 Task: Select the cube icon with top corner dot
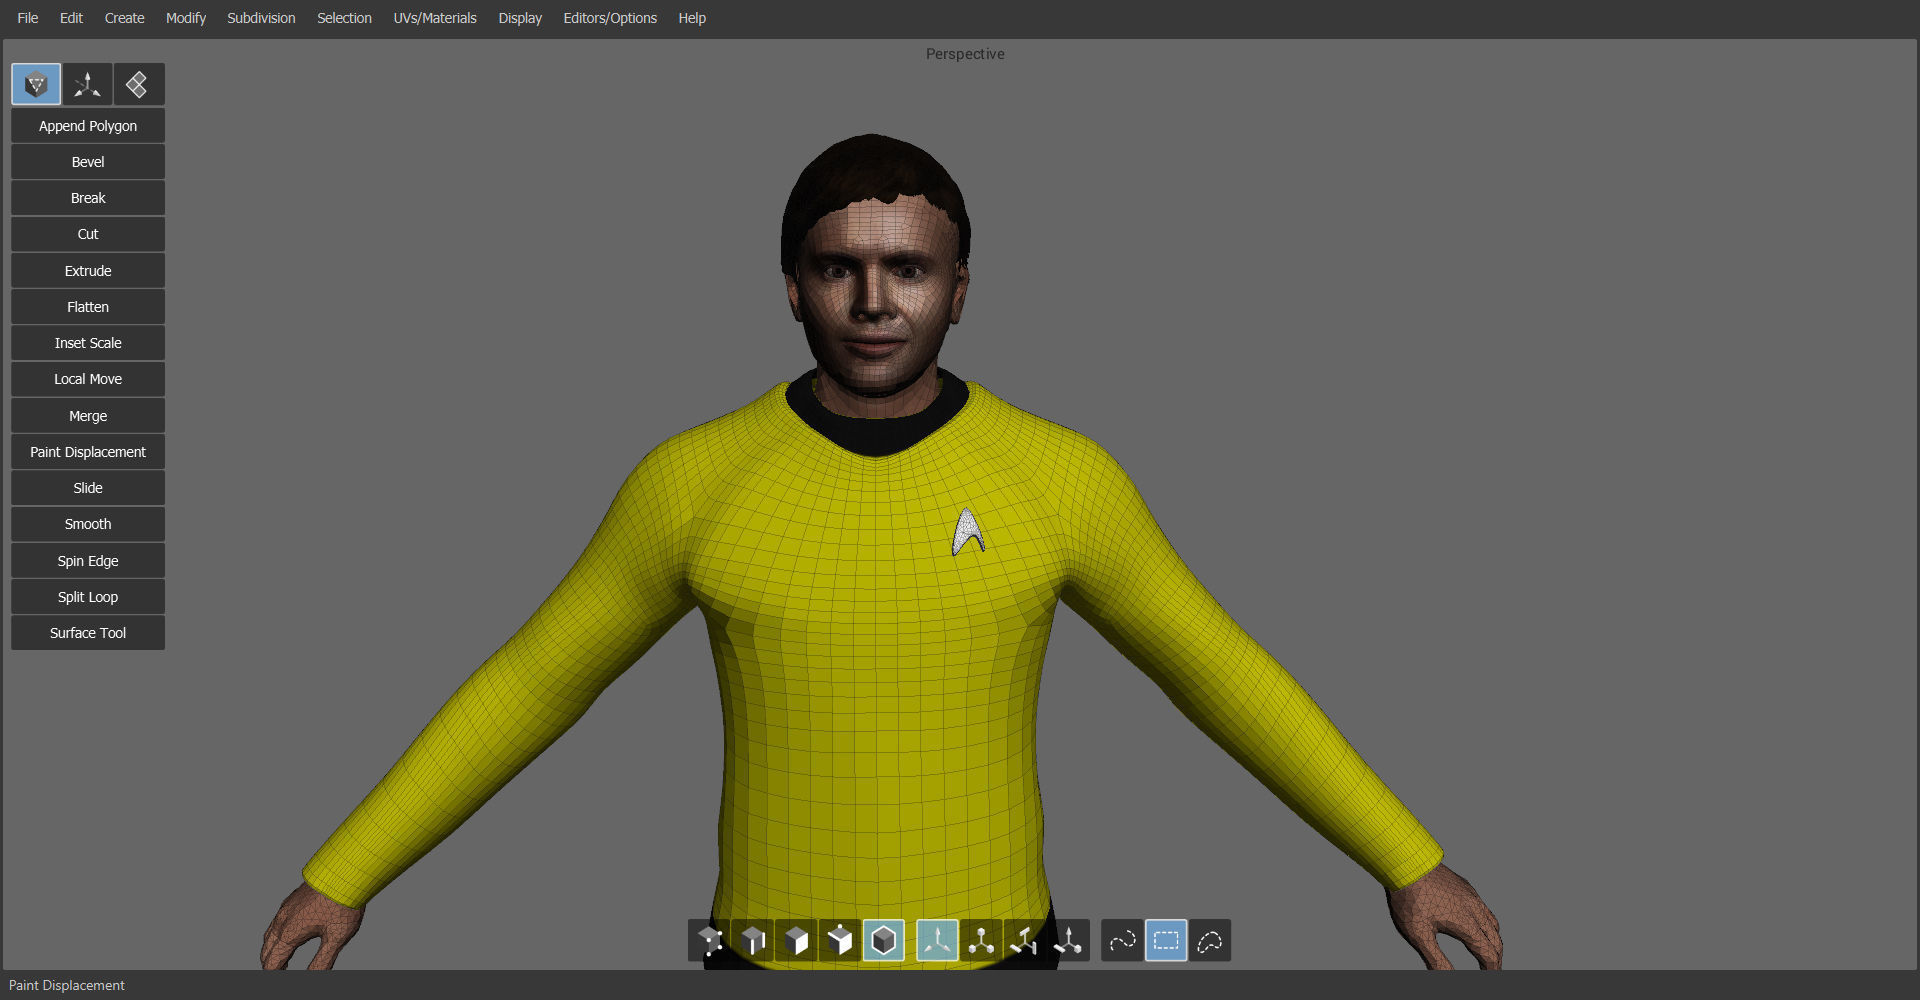tap(840, 941)
